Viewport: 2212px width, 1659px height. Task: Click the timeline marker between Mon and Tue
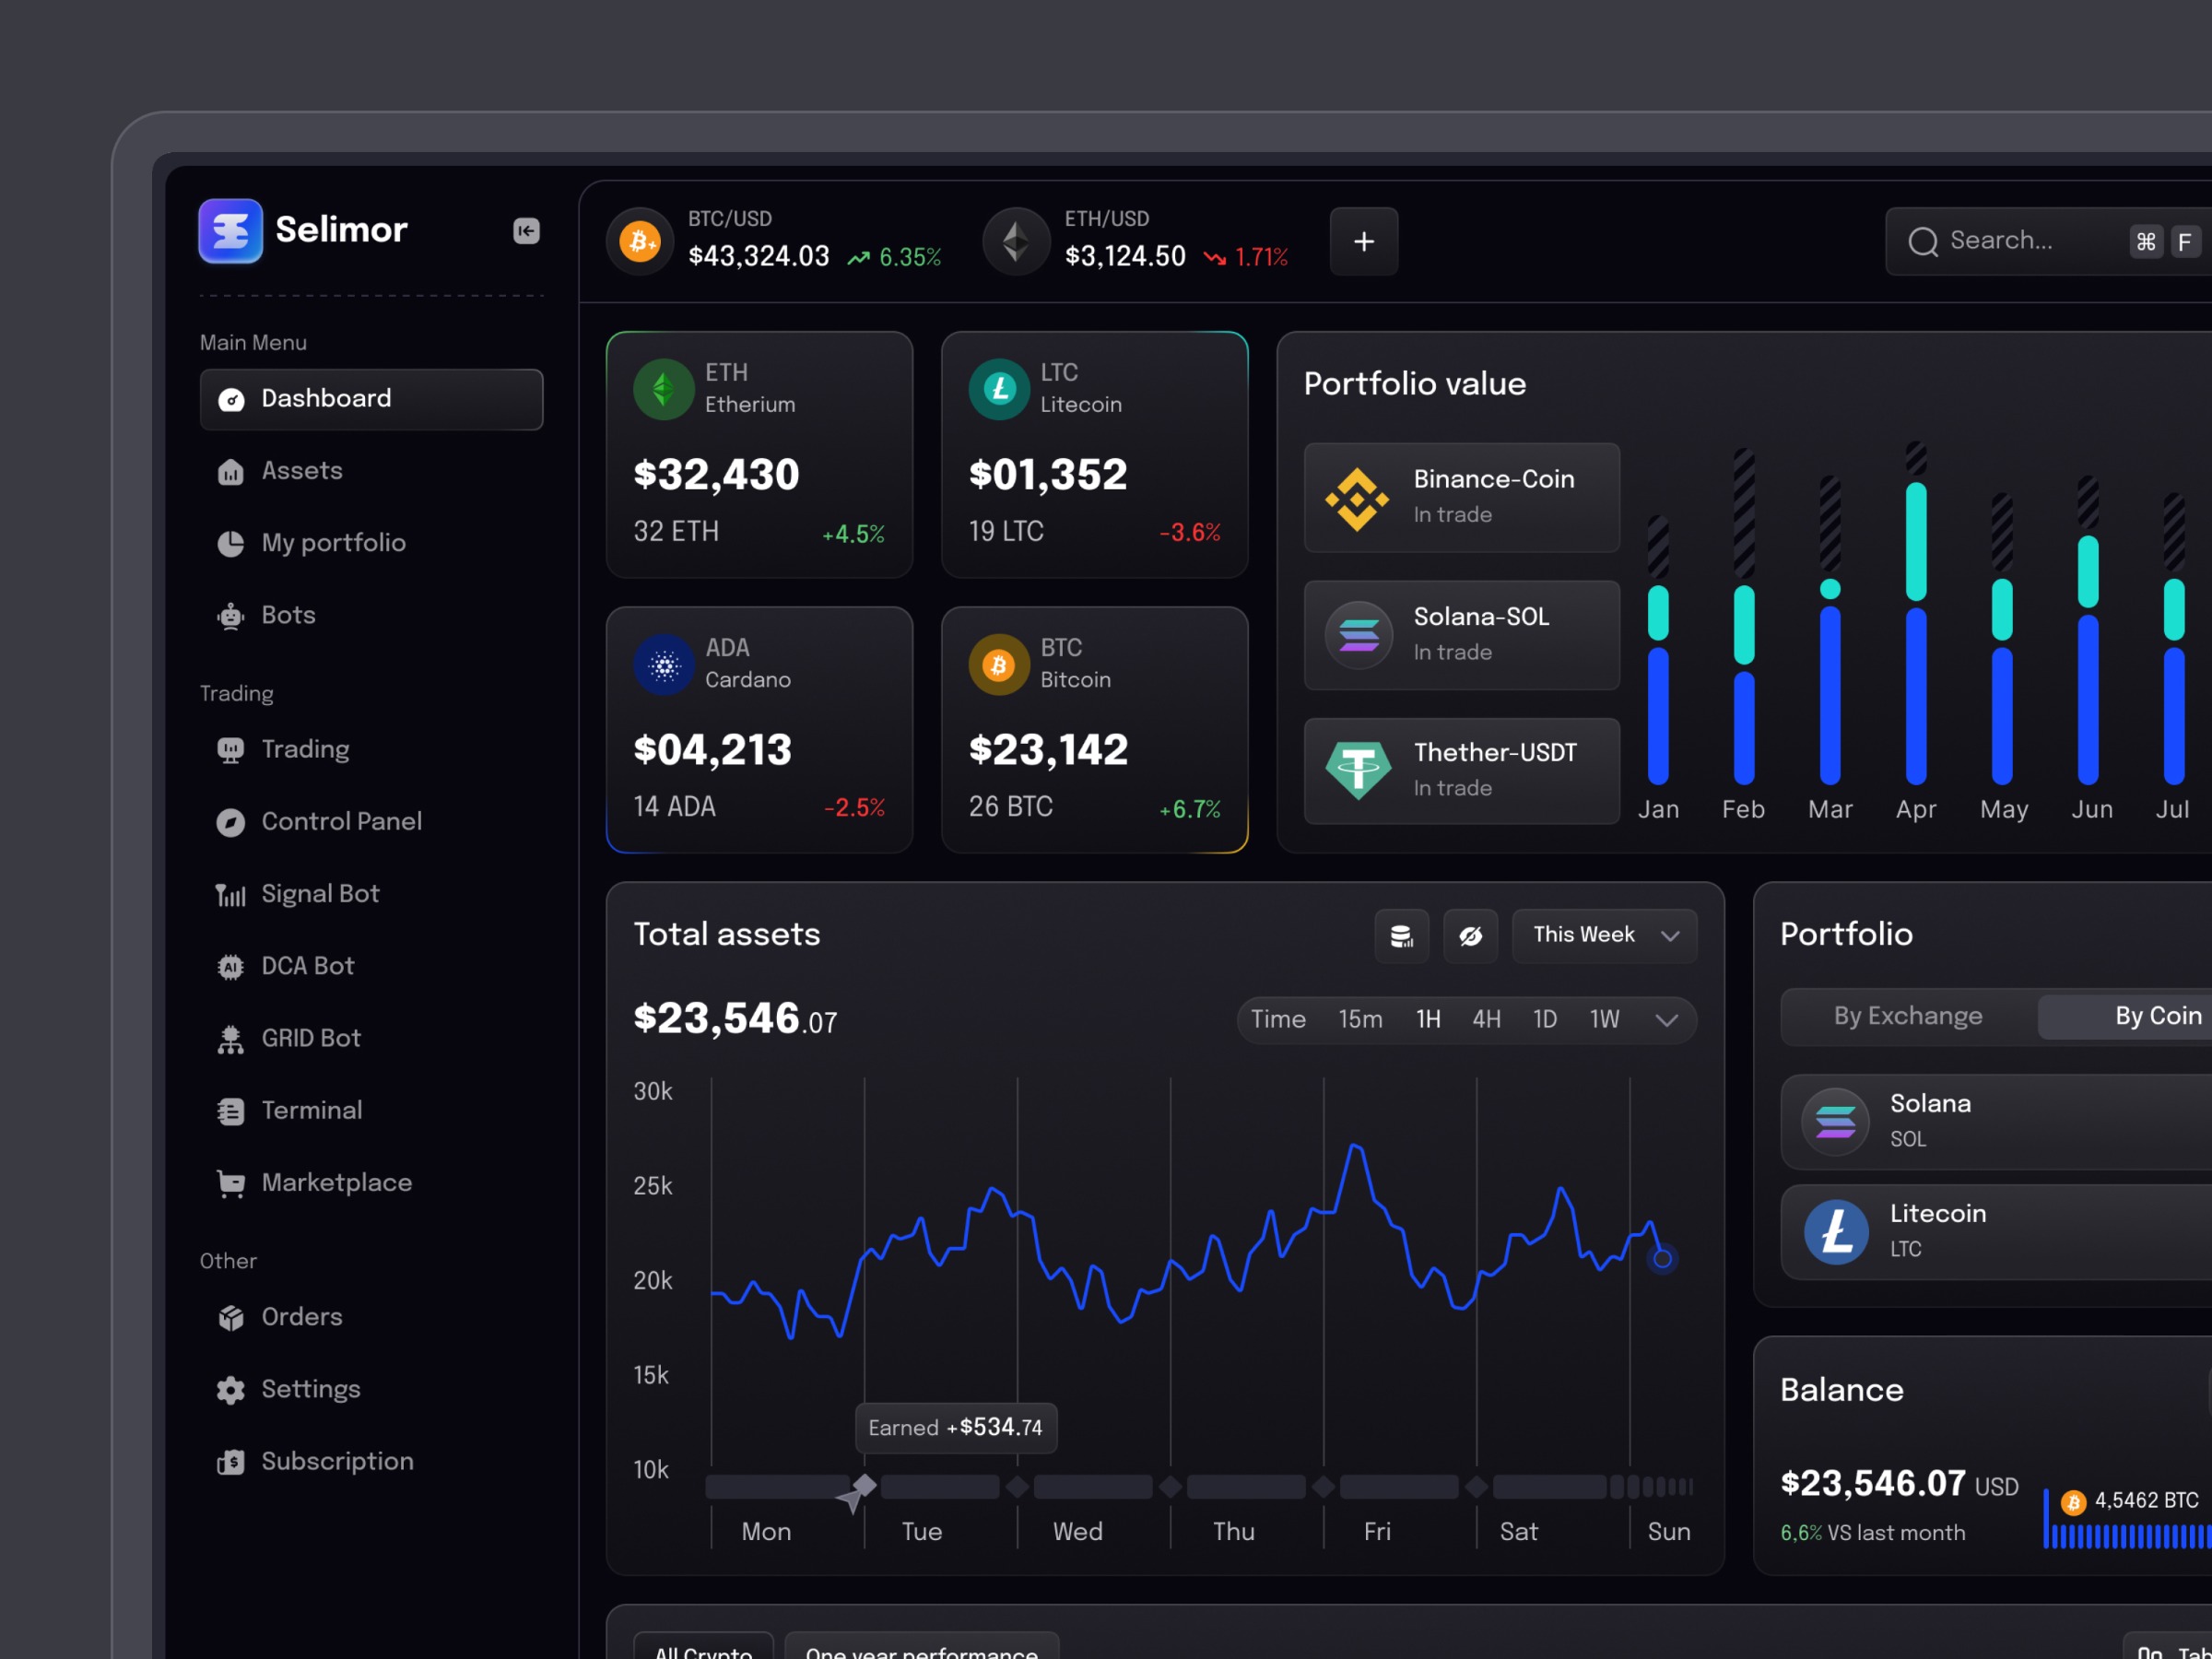pyautogui.click(x=865, y=1487)
